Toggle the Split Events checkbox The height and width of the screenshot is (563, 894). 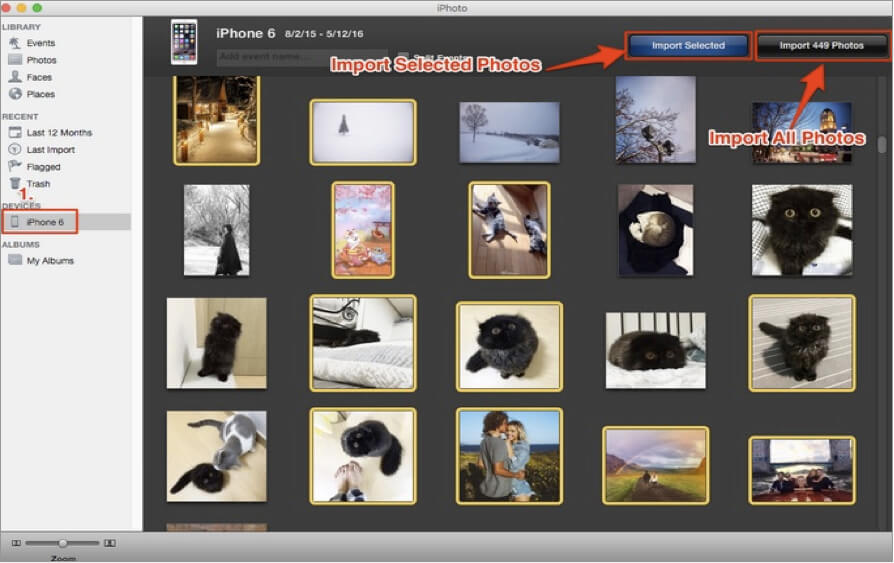(403, 56)
